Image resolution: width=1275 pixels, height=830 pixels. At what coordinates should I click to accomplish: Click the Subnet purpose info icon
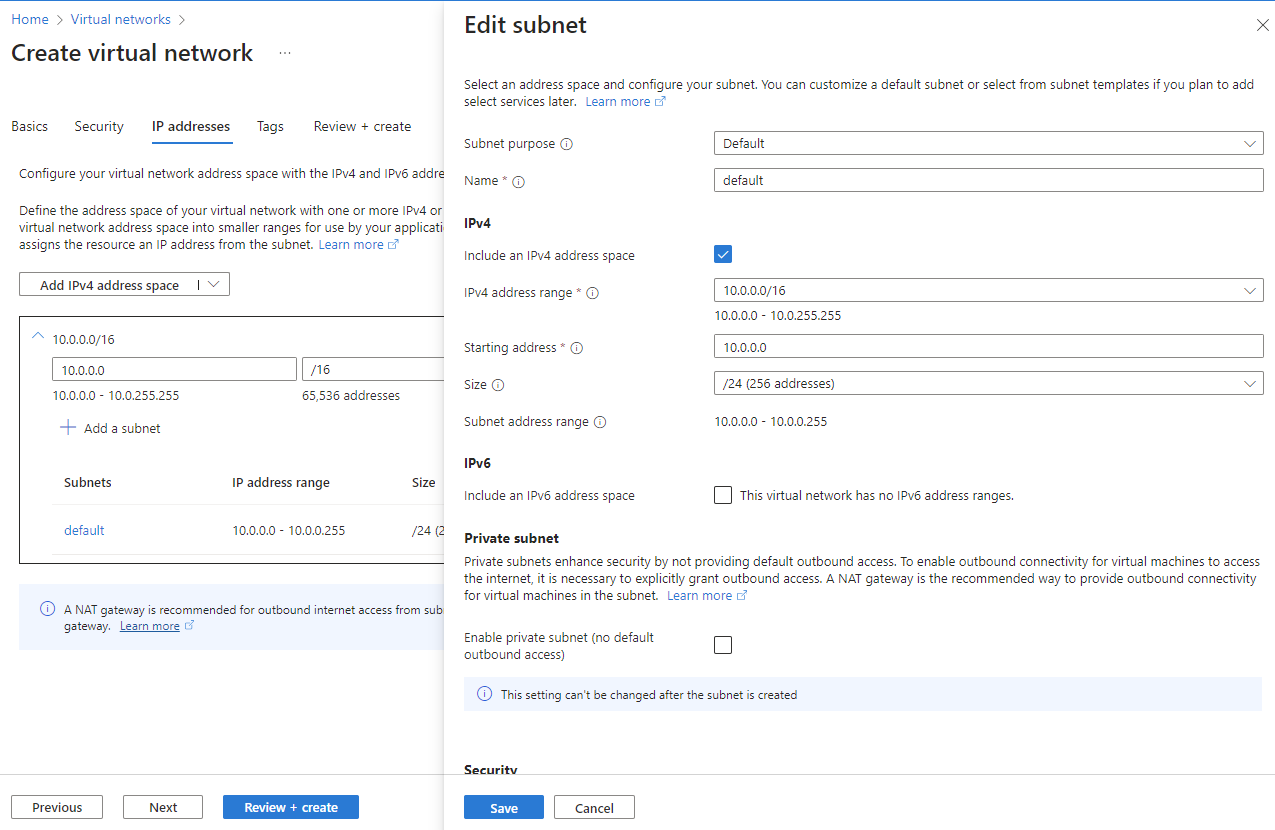[x=567, y=144]
